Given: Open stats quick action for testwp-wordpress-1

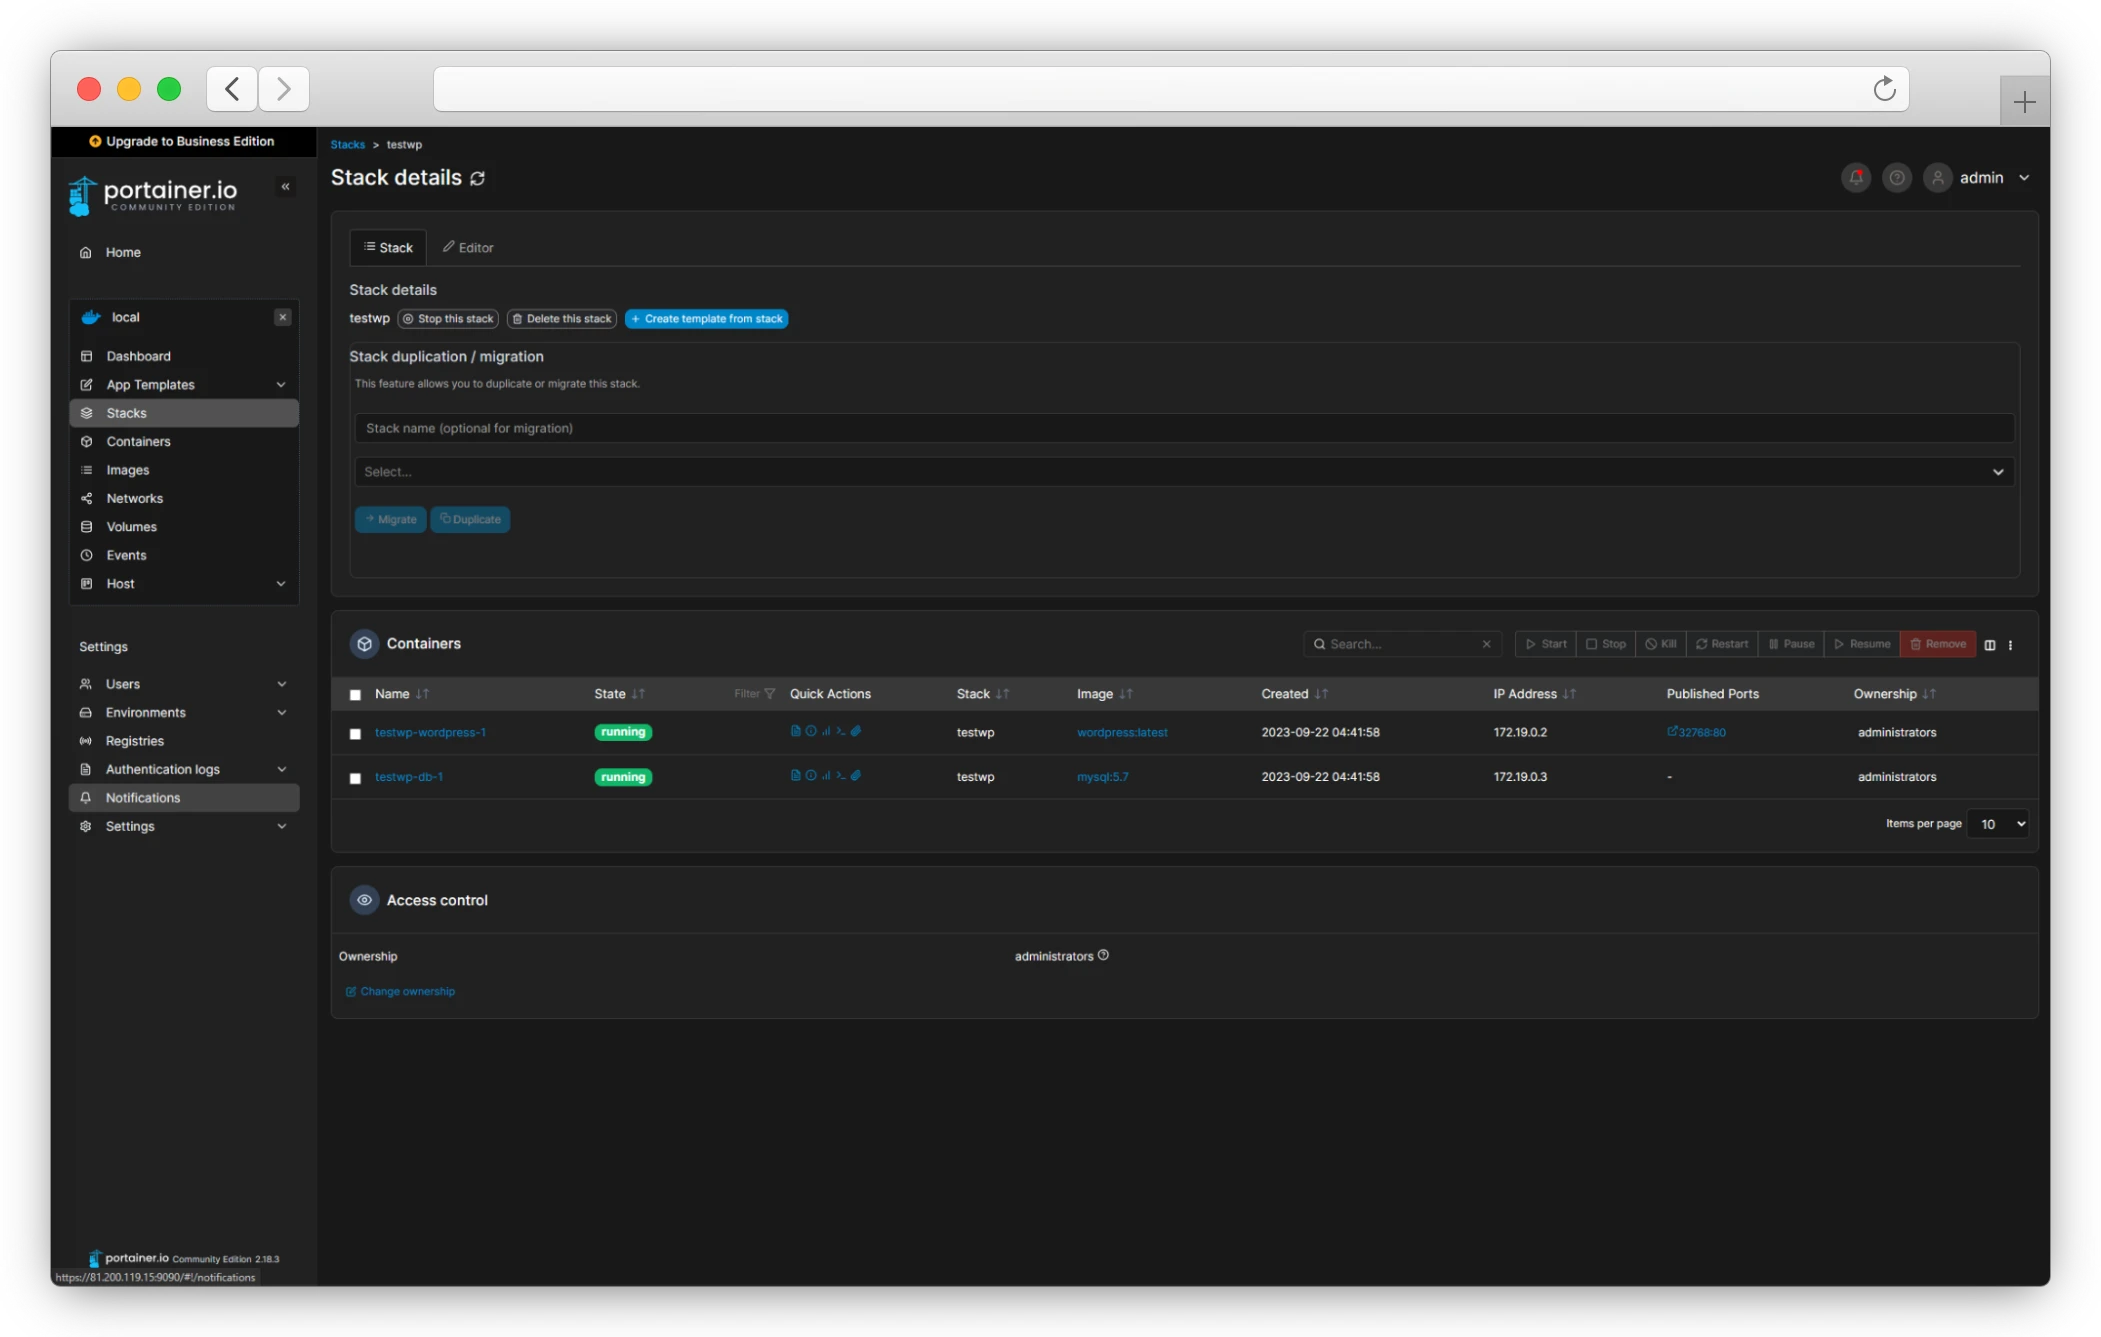Looking at the screenshot, I should (826, 731).
